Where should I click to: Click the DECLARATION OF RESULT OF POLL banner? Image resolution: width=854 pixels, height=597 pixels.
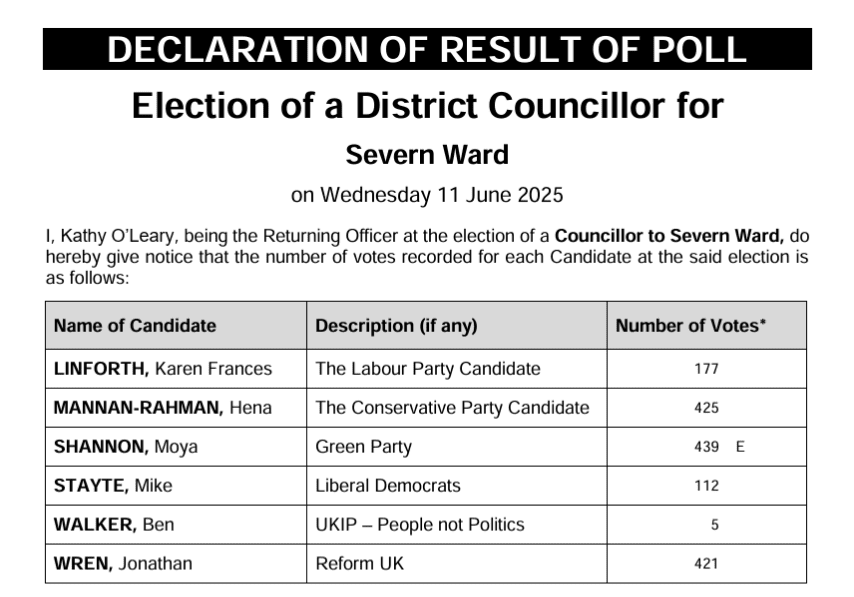click(427, 49)
